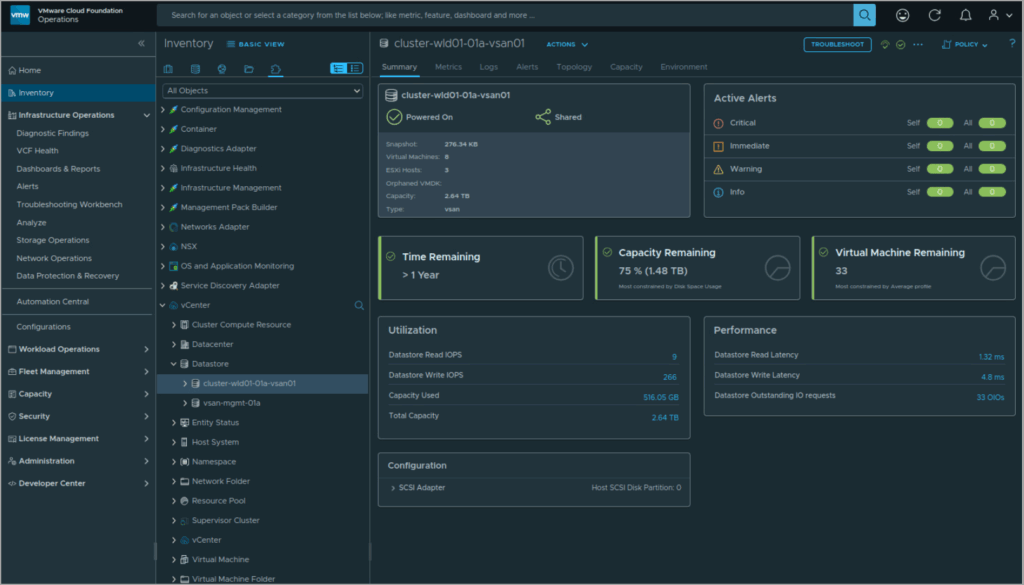This screenshot has height=585, width=1024.
Task: Open Capacity Used value link 516.05 GB
Action: tap(660, 397)
